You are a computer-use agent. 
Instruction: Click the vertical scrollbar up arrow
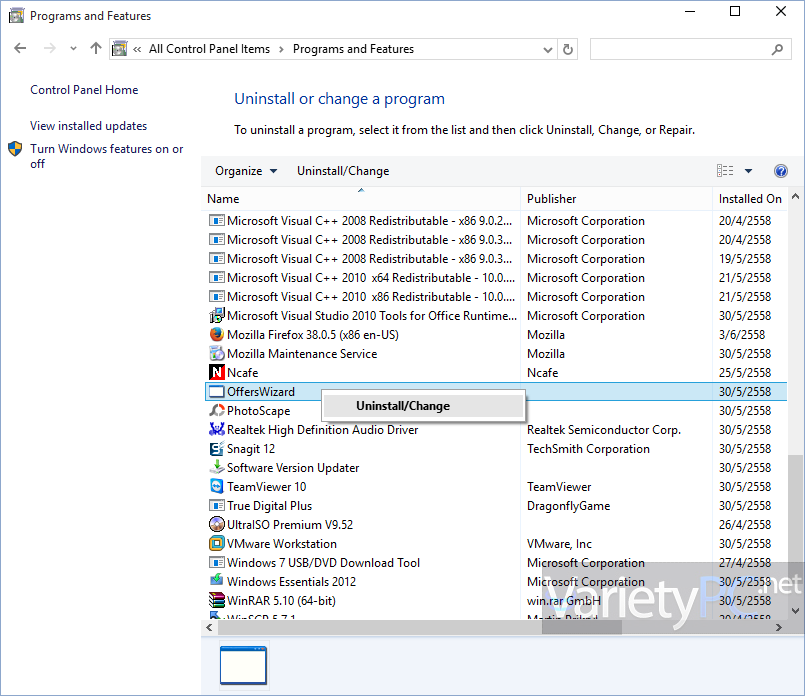pyautogui.click(x=795, y=196)
